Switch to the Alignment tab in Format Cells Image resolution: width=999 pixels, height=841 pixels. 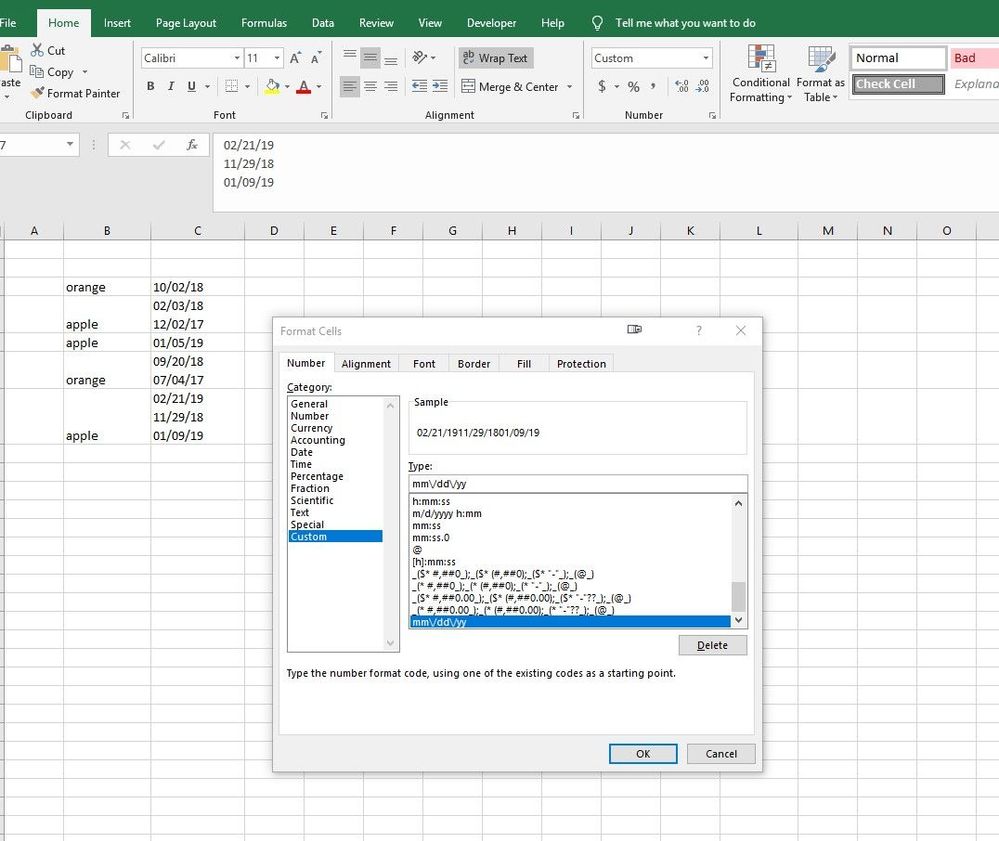366,363
